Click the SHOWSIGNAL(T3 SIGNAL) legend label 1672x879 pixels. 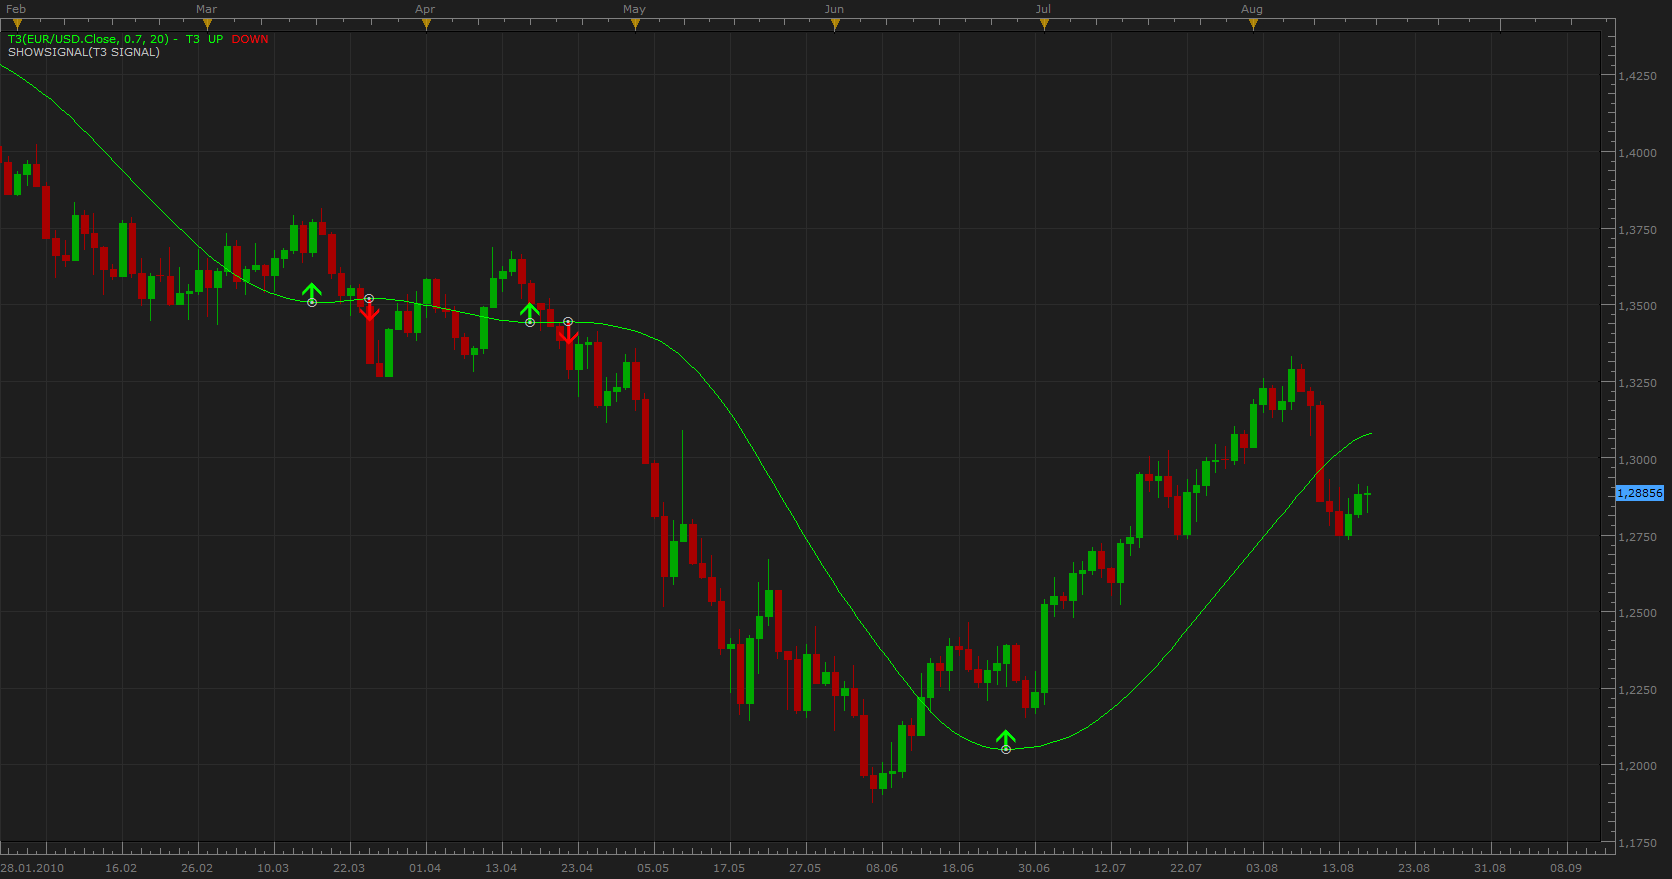(x=84, y=52)
